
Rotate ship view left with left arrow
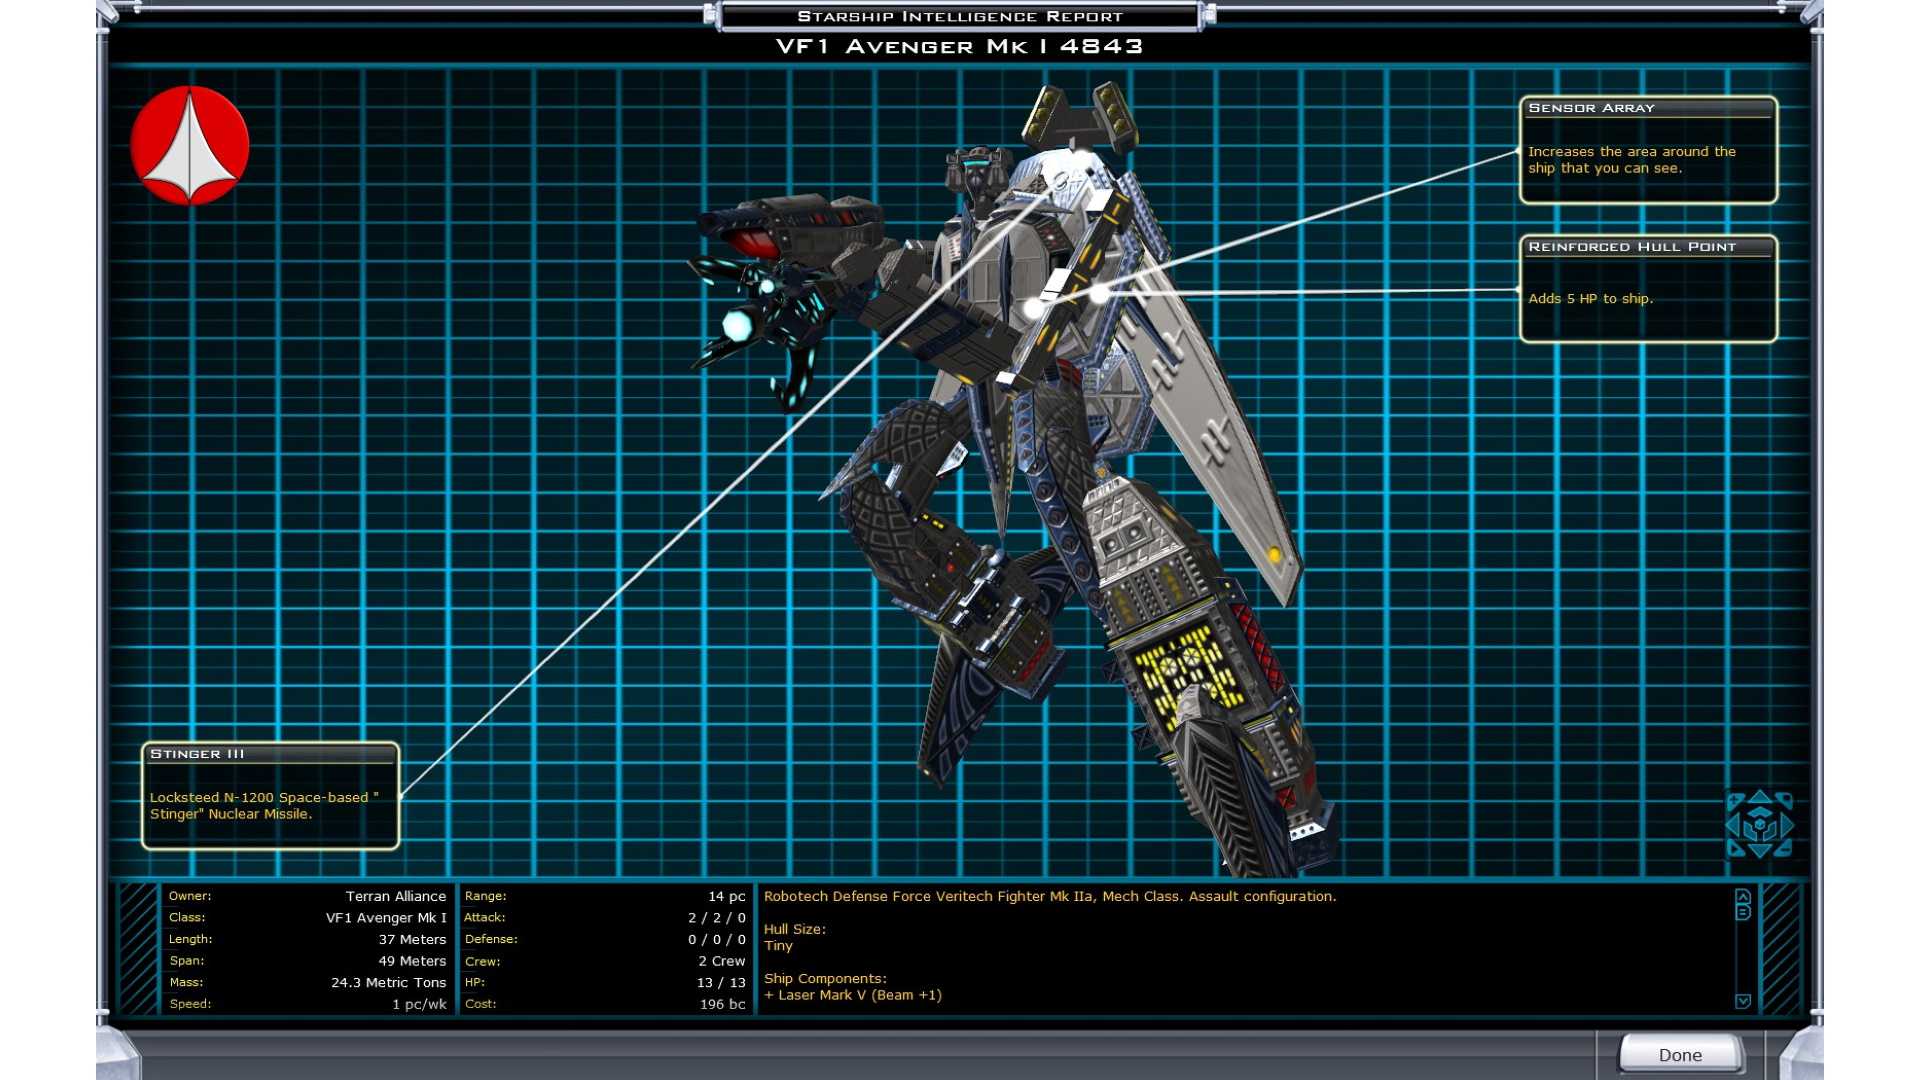[1733, 825]
